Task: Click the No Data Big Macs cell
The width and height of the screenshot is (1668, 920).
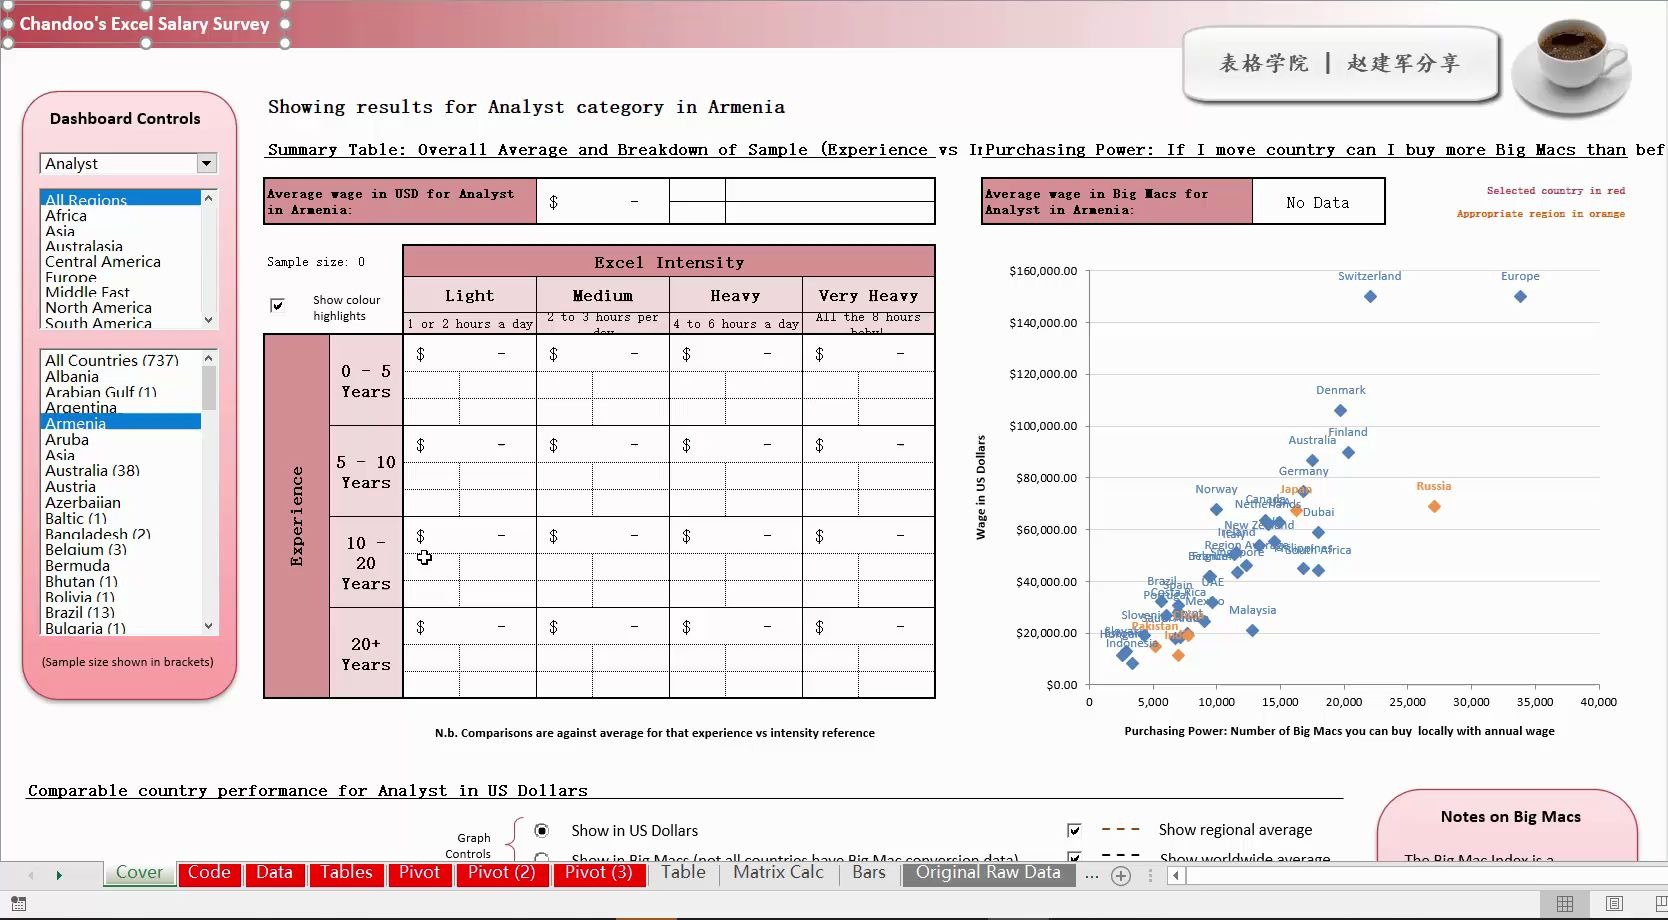Action: (x=1318, y=202)
